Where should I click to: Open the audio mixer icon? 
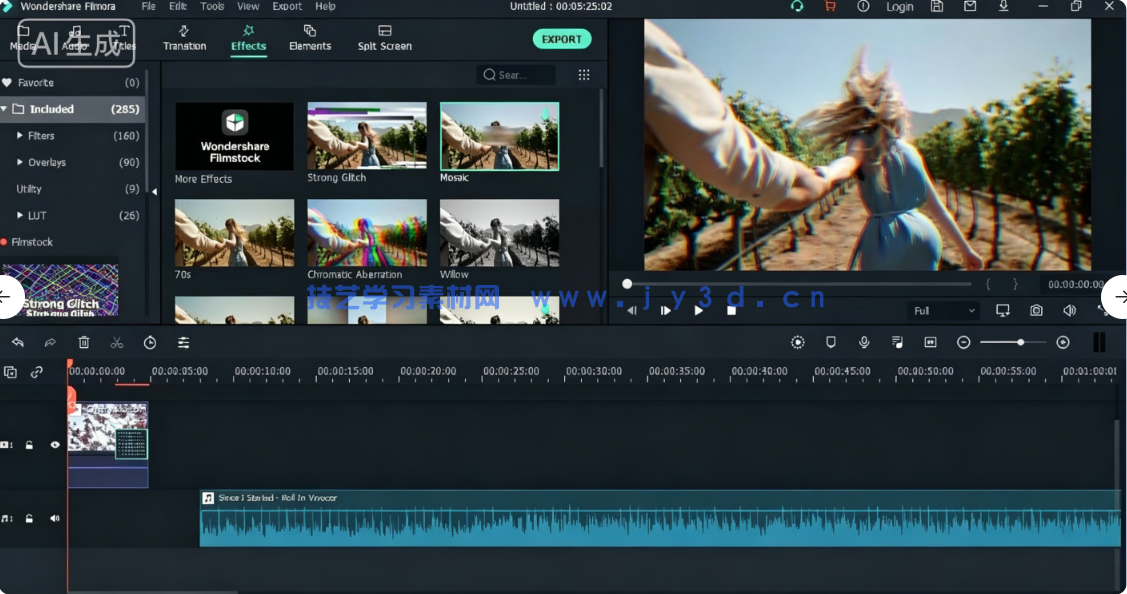(897, 342)
